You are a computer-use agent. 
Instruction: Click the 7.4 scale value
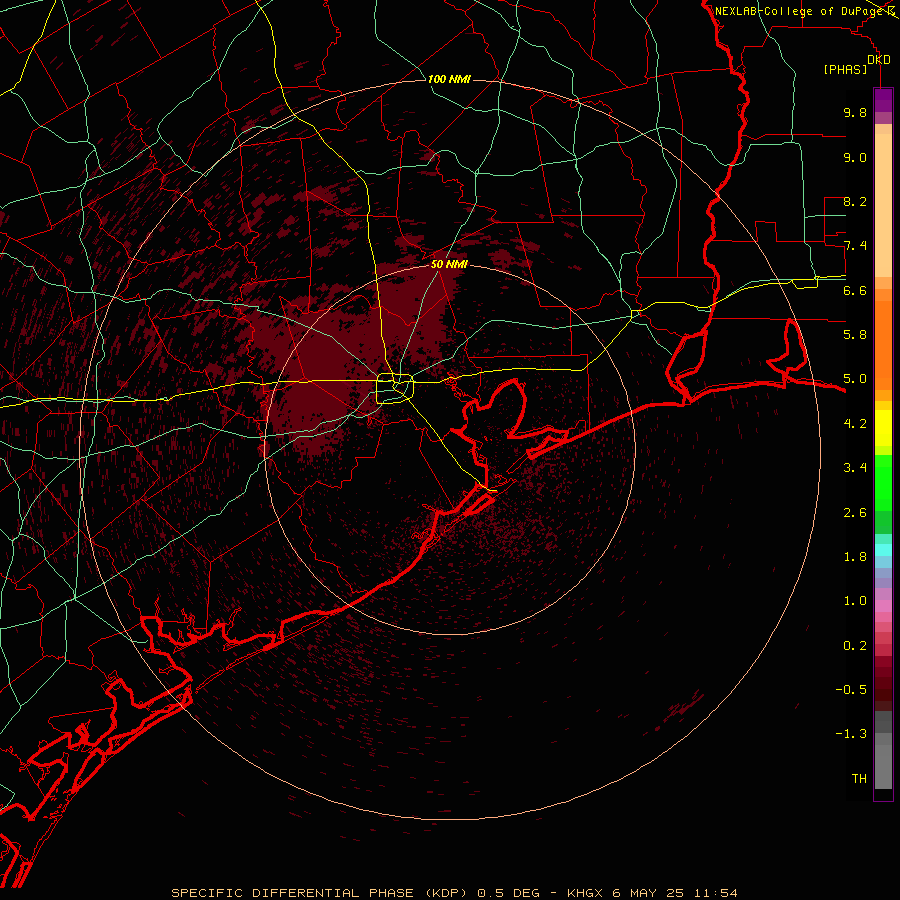(x=855, y=246)
